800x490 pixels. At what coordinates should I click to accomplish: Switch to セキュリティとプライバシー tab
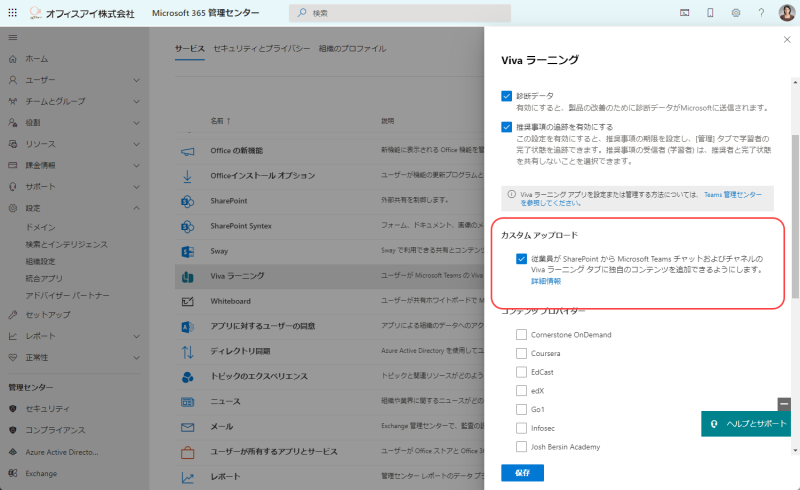(262, 48)
